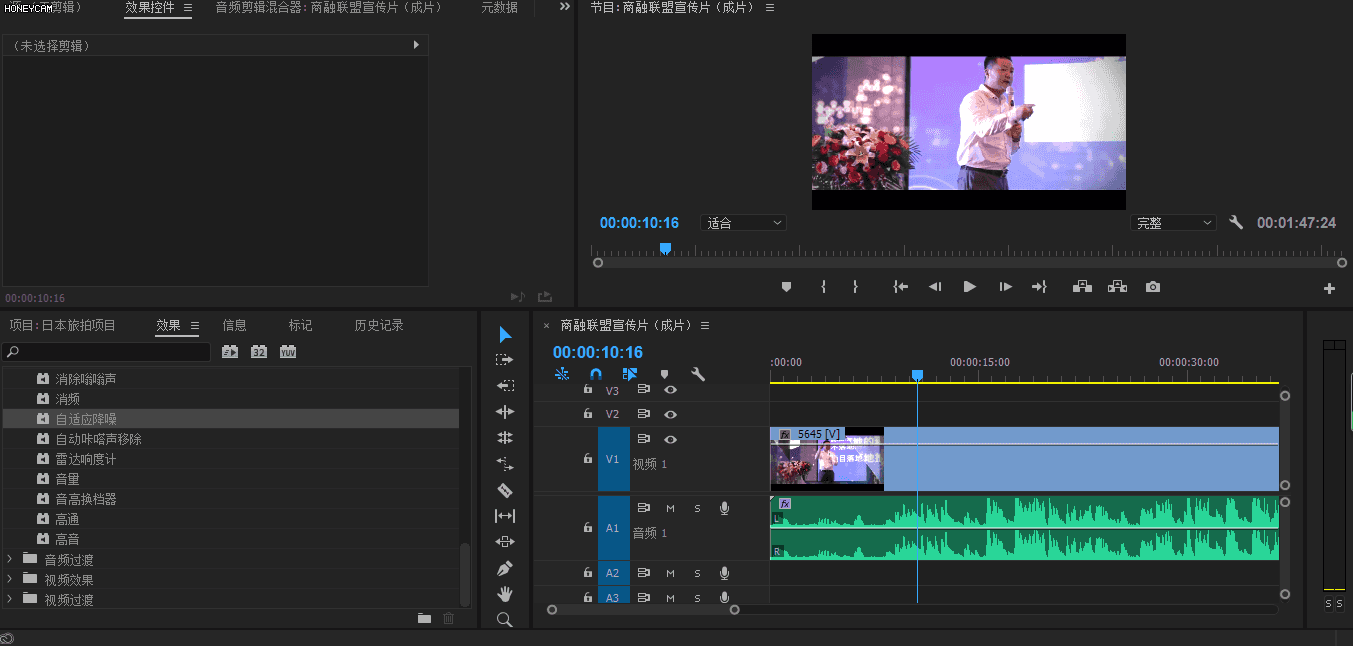Switch to 标记 tab
Image resolution: width=1353 pixels, height=646 pixels.
tap(300, 325)
